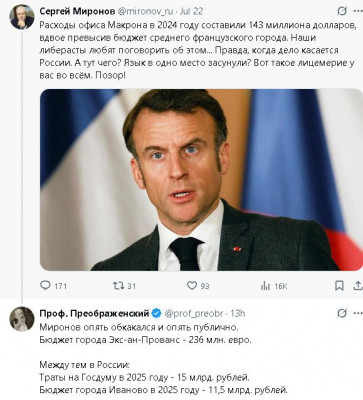Bookmark Mironov's tweet
363x400 pixels.
point(339,285)
